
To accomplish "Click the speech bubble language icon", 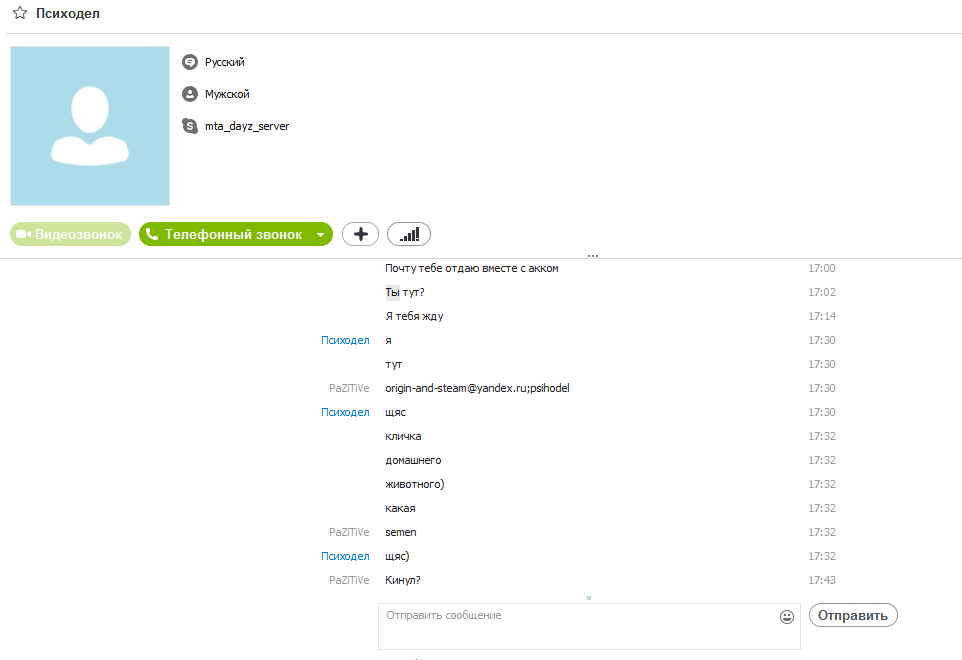I will 190,62.
